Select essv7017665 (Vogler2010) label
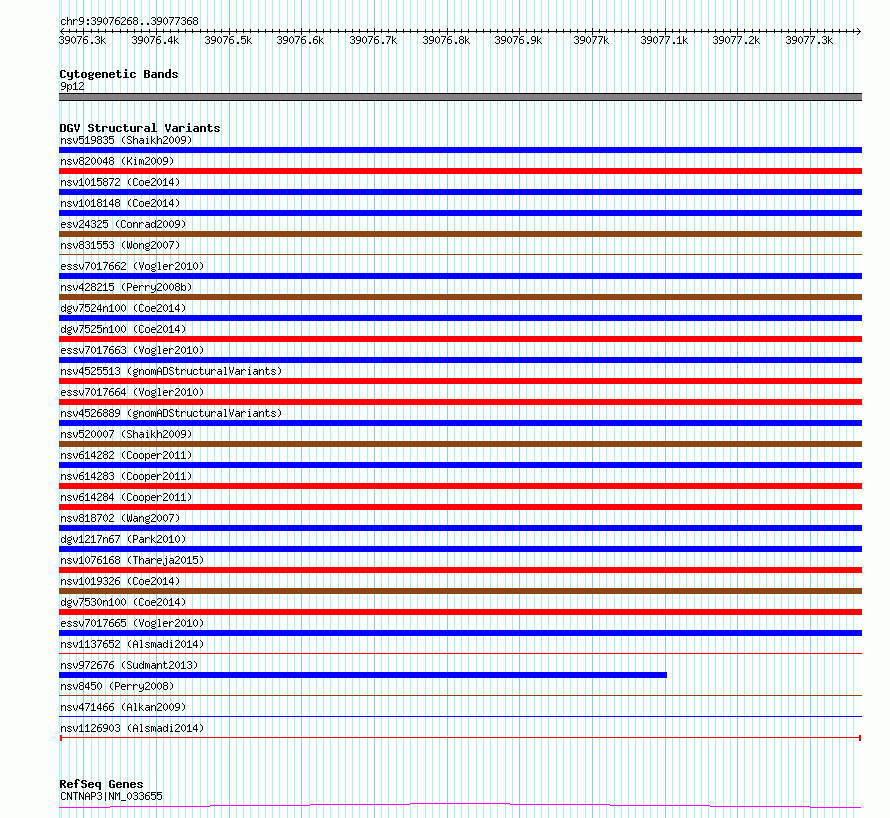The image size is (890, 818). tap(132, 623)
